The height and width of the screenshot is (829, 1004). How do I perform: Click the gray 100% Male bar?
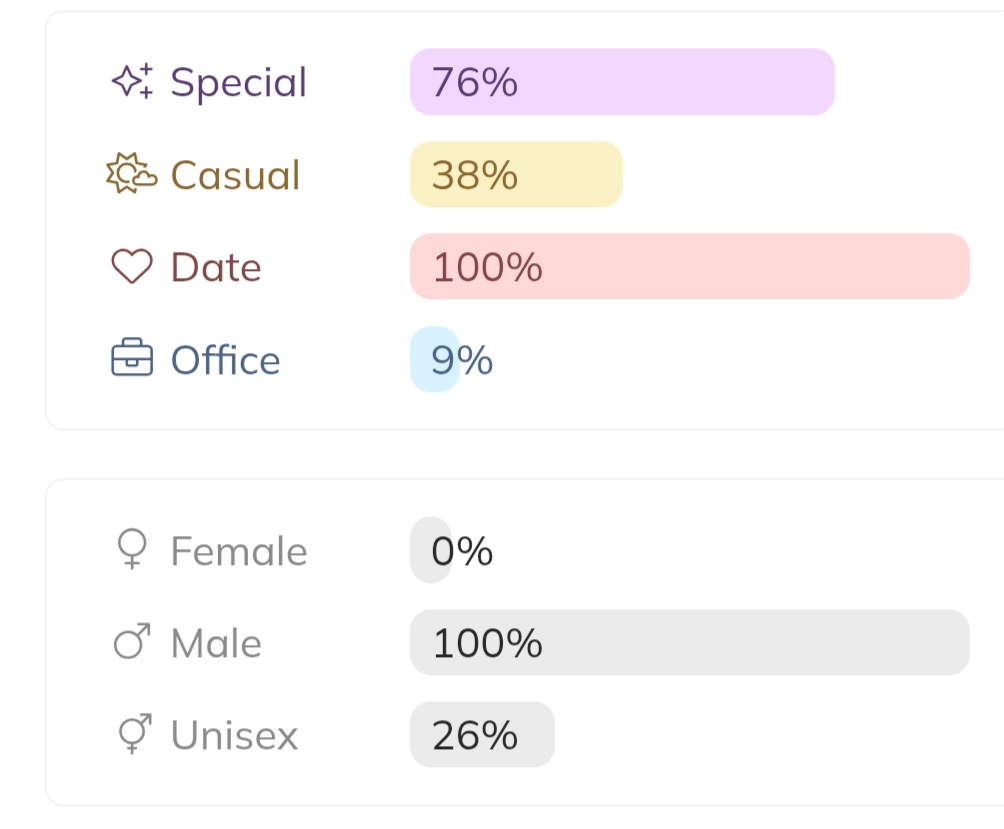click(x=690, y=643)
